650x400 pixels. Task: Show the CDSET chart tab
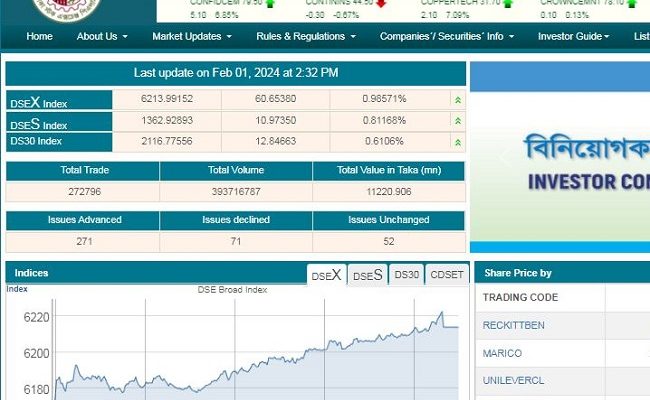click(447, 275)
